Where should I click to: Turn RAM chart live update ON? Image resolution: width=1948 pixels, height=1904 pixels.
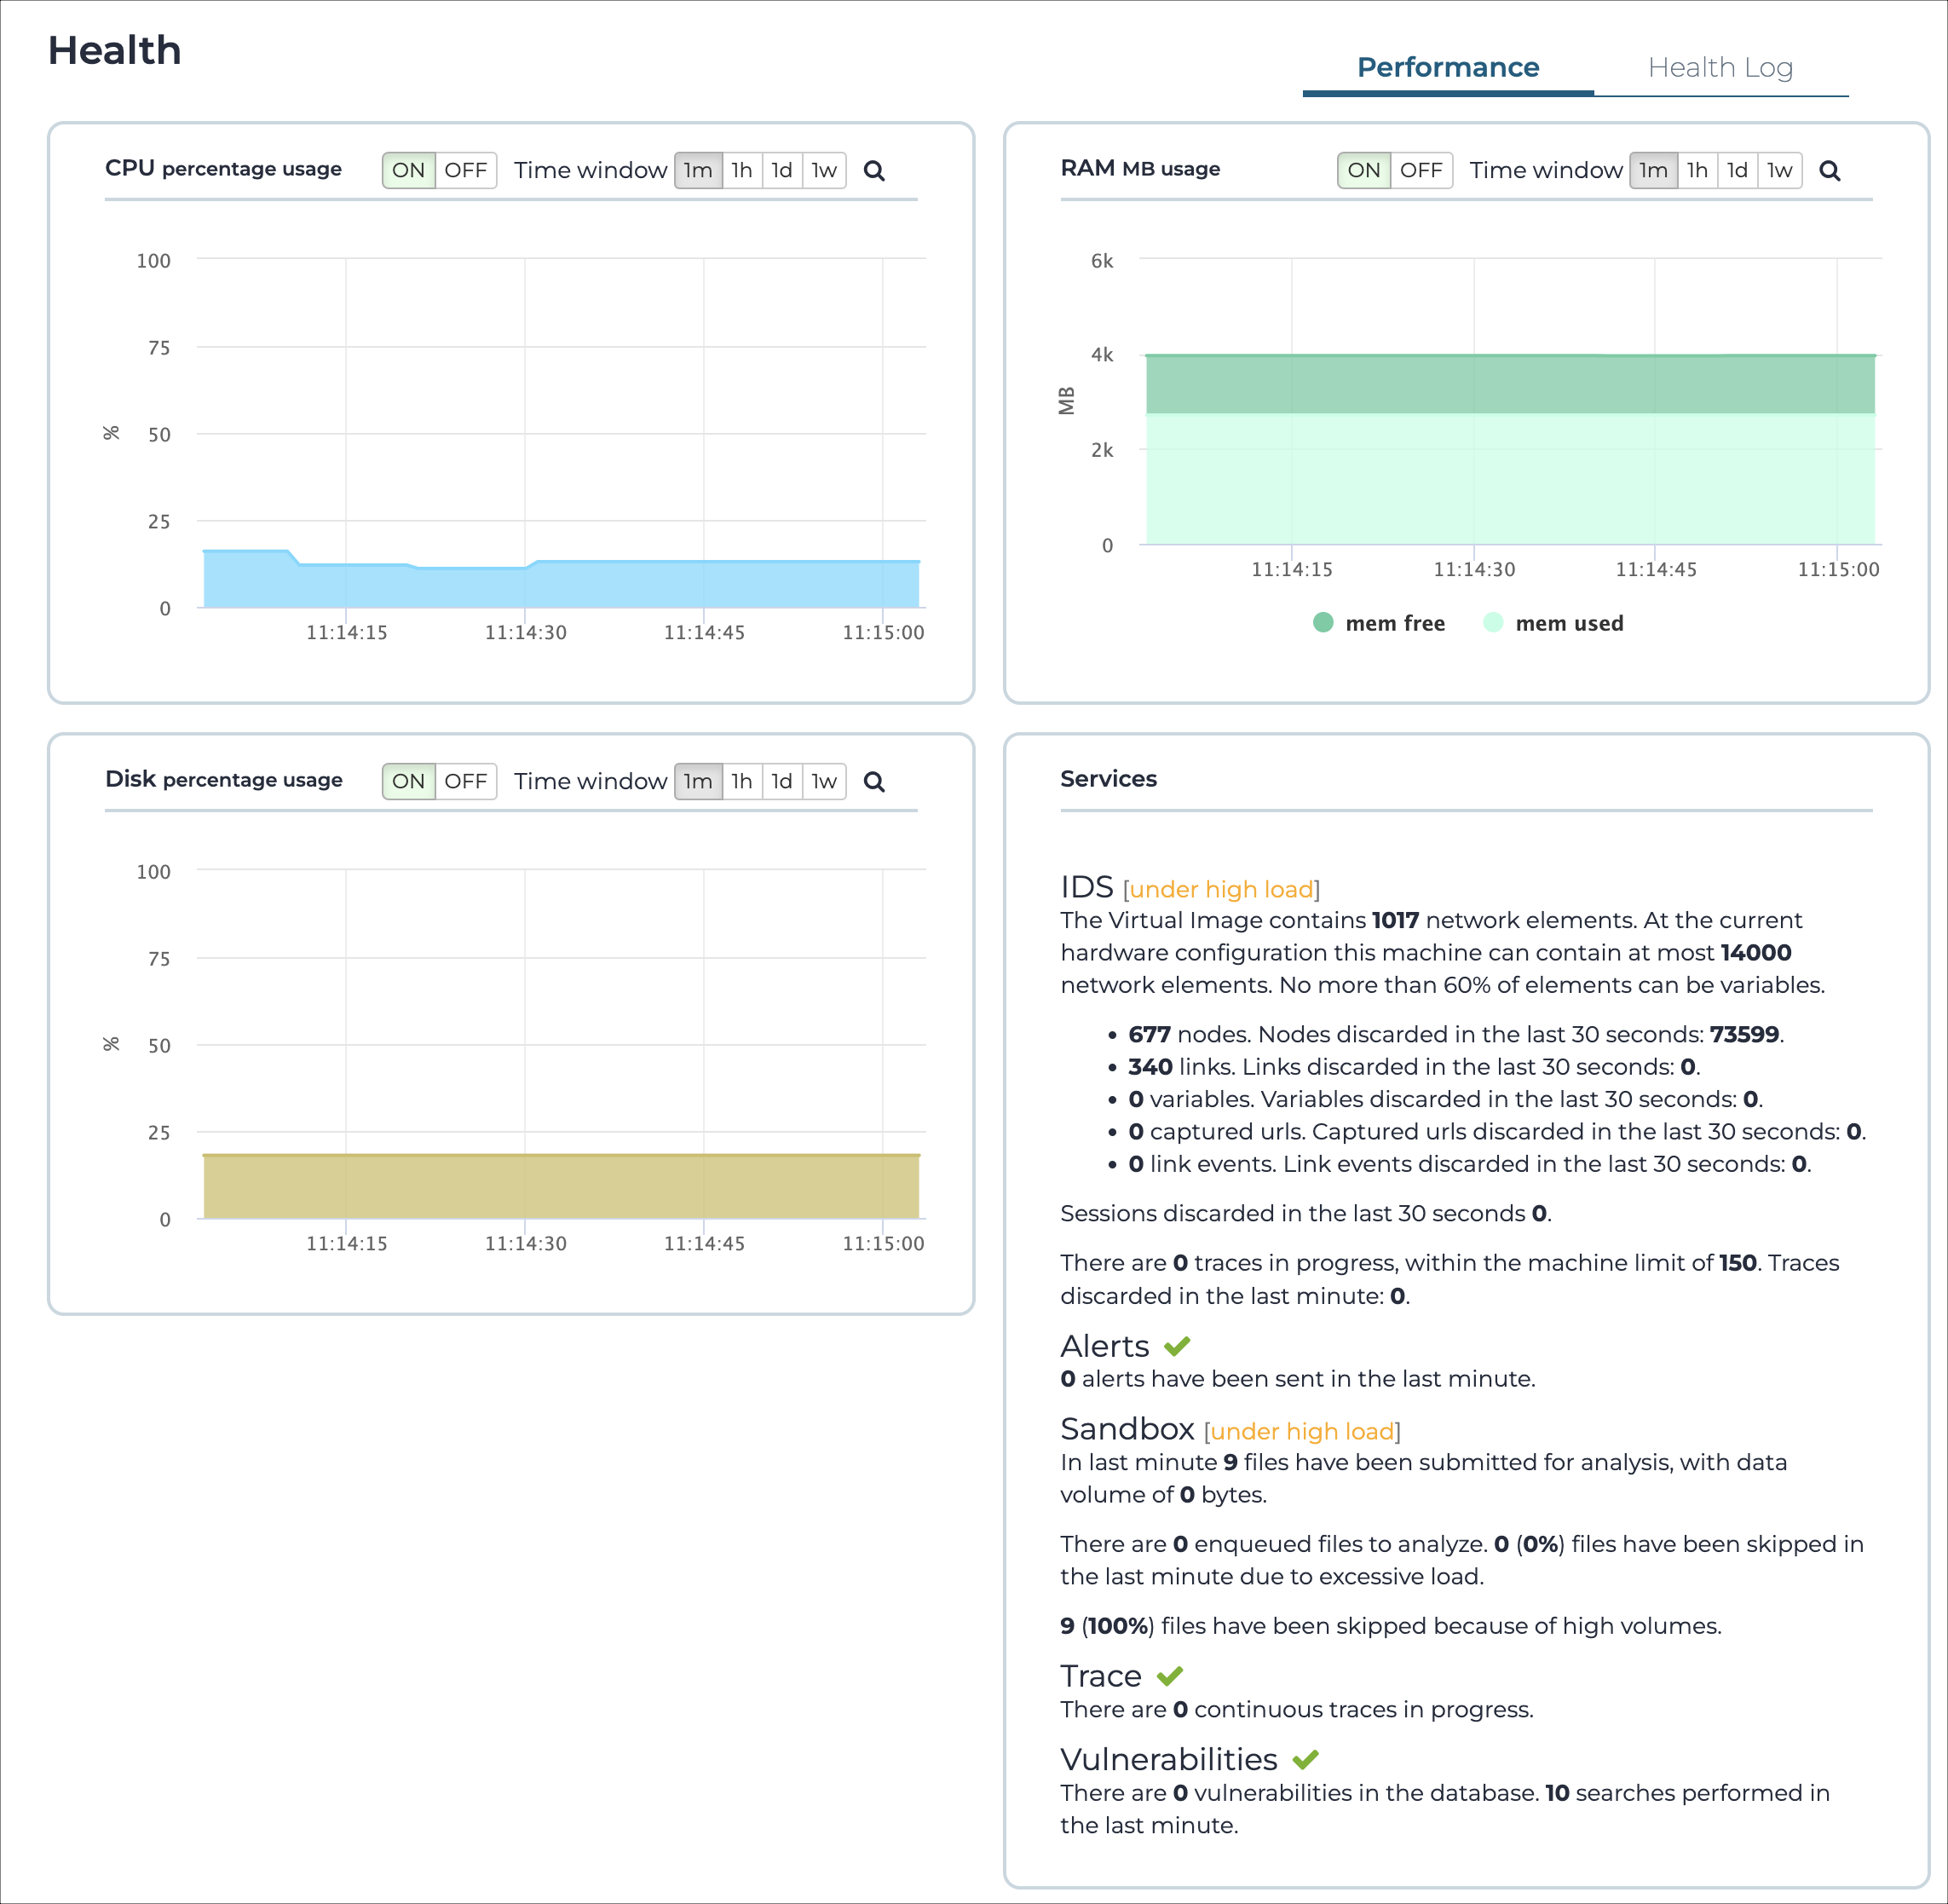tap(1364, 170)
